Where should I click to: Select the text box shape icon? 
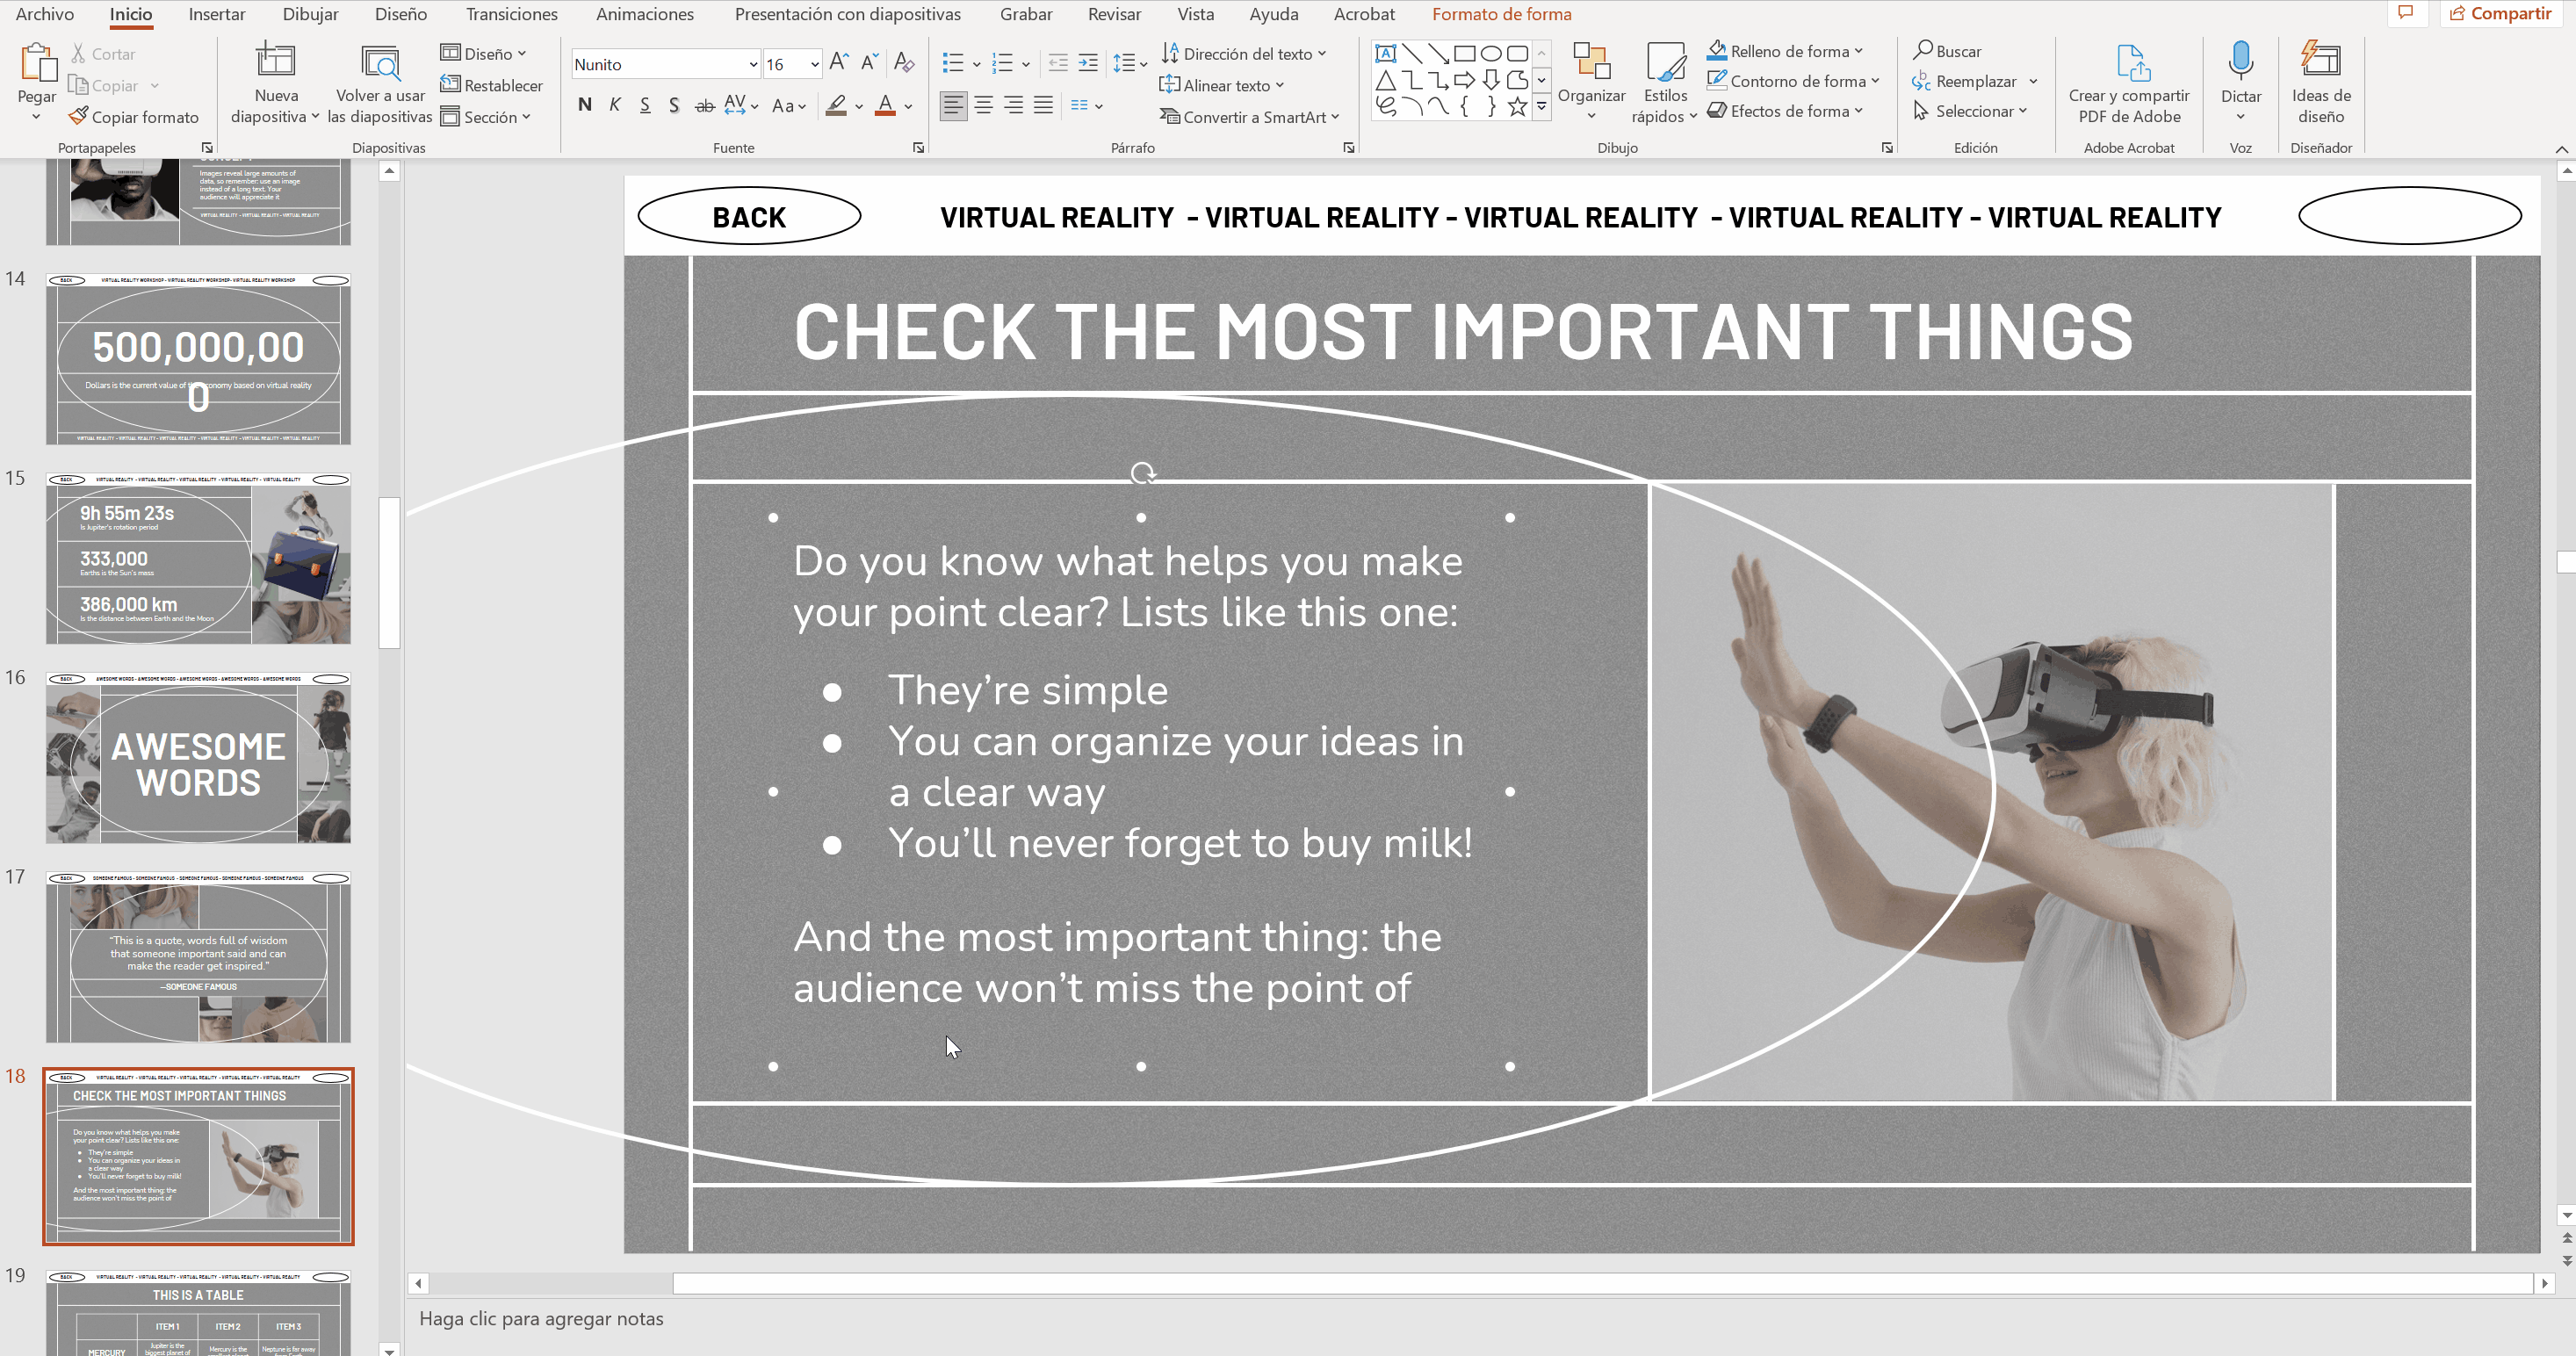click(x=1385, y=54)
